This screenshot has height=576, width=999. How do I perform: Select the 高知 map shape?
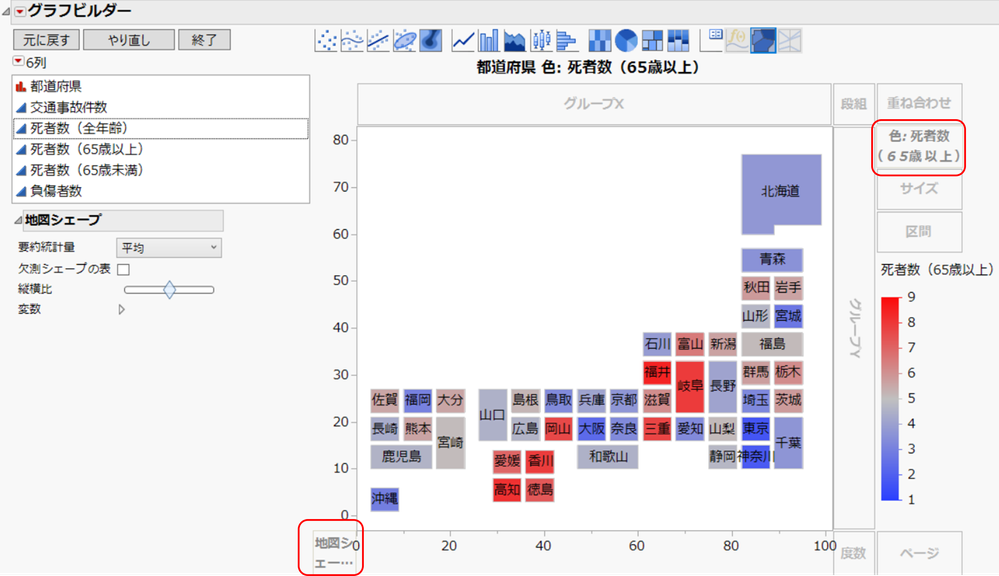[507, 490]
